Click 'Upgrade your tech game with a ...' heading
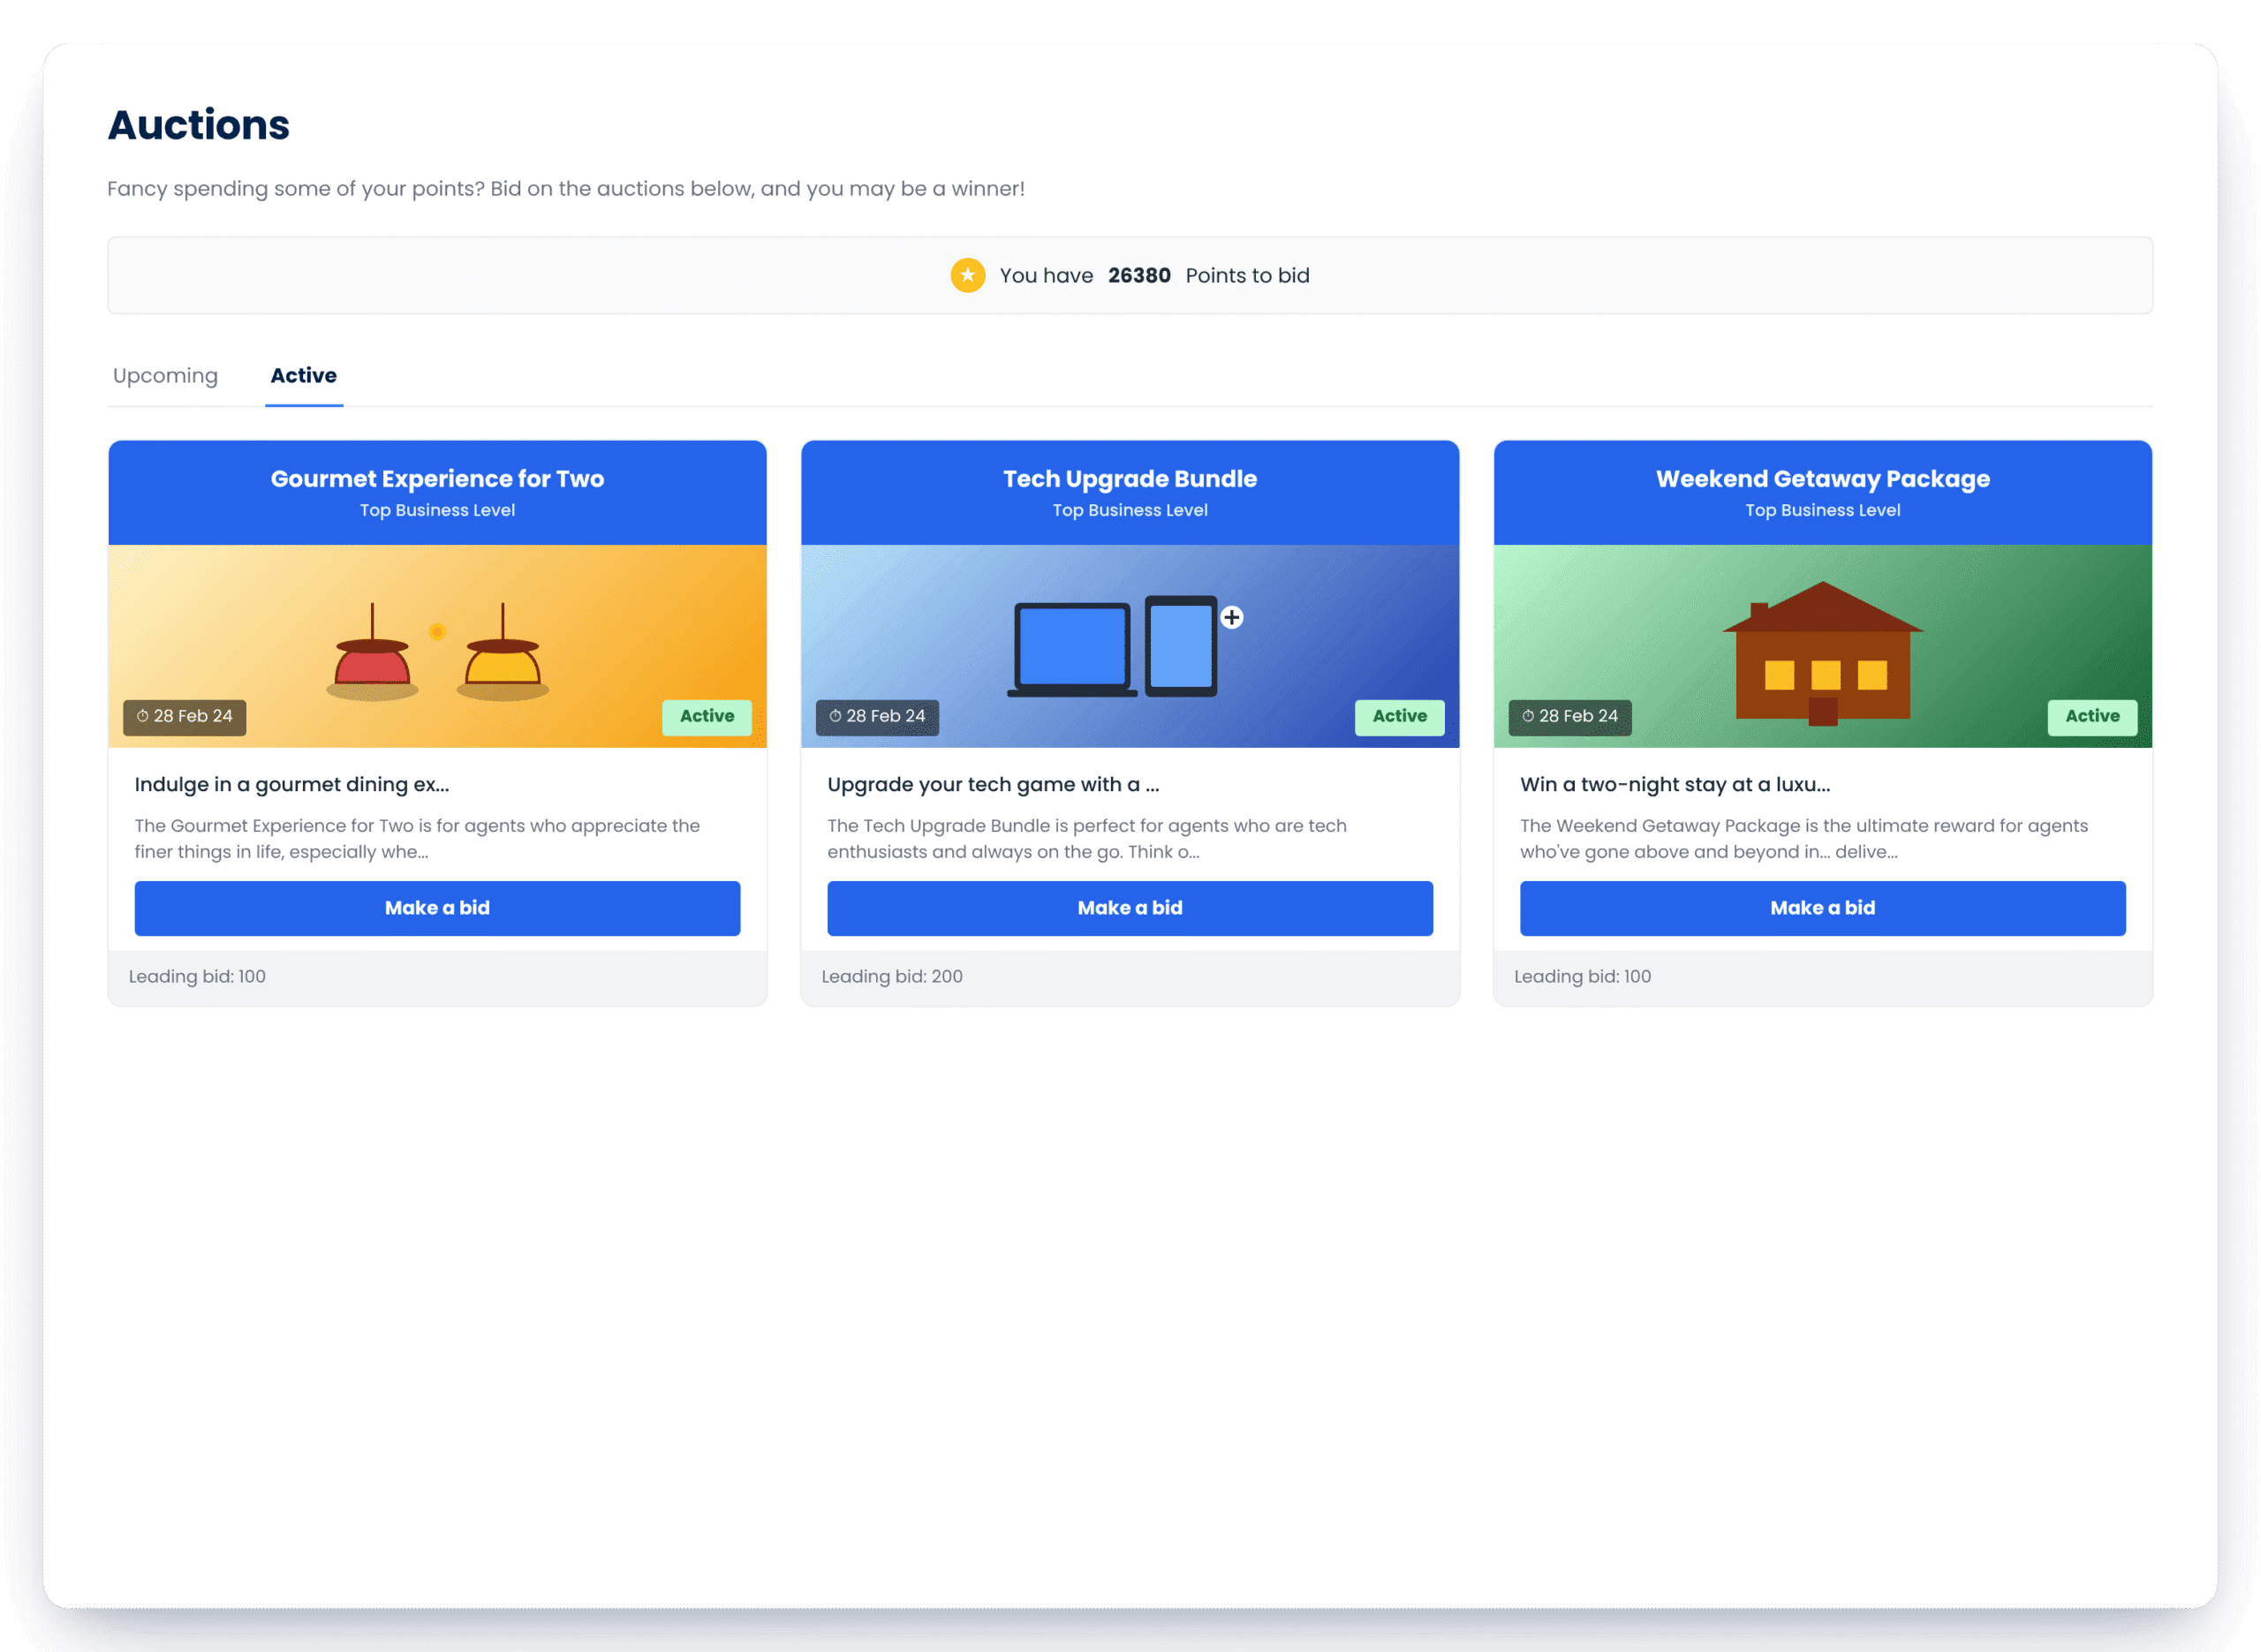The image size is (2261, 1652). pos(993,785)
